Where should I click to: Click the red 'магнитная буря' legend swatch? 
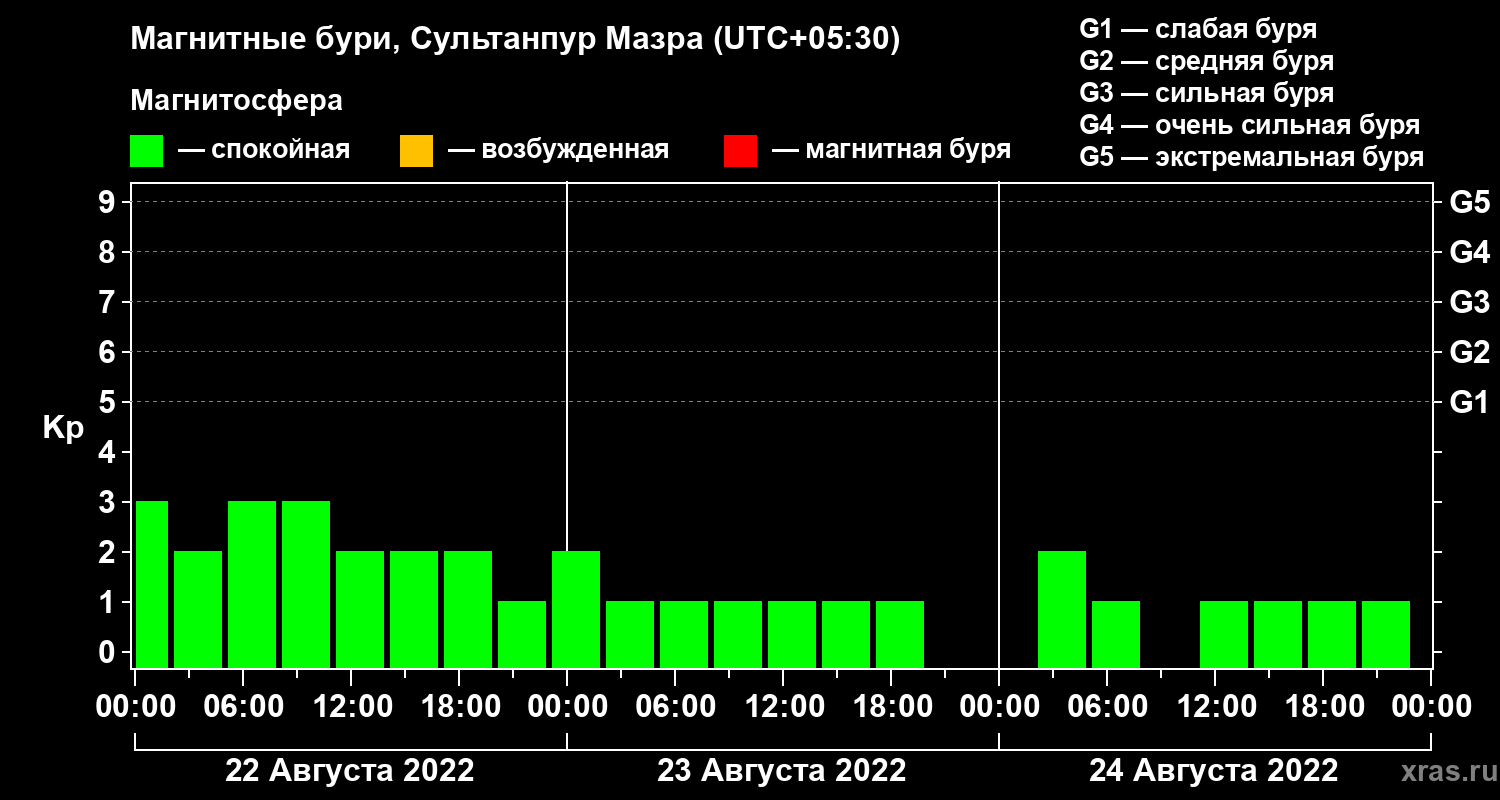click(740, 151)
